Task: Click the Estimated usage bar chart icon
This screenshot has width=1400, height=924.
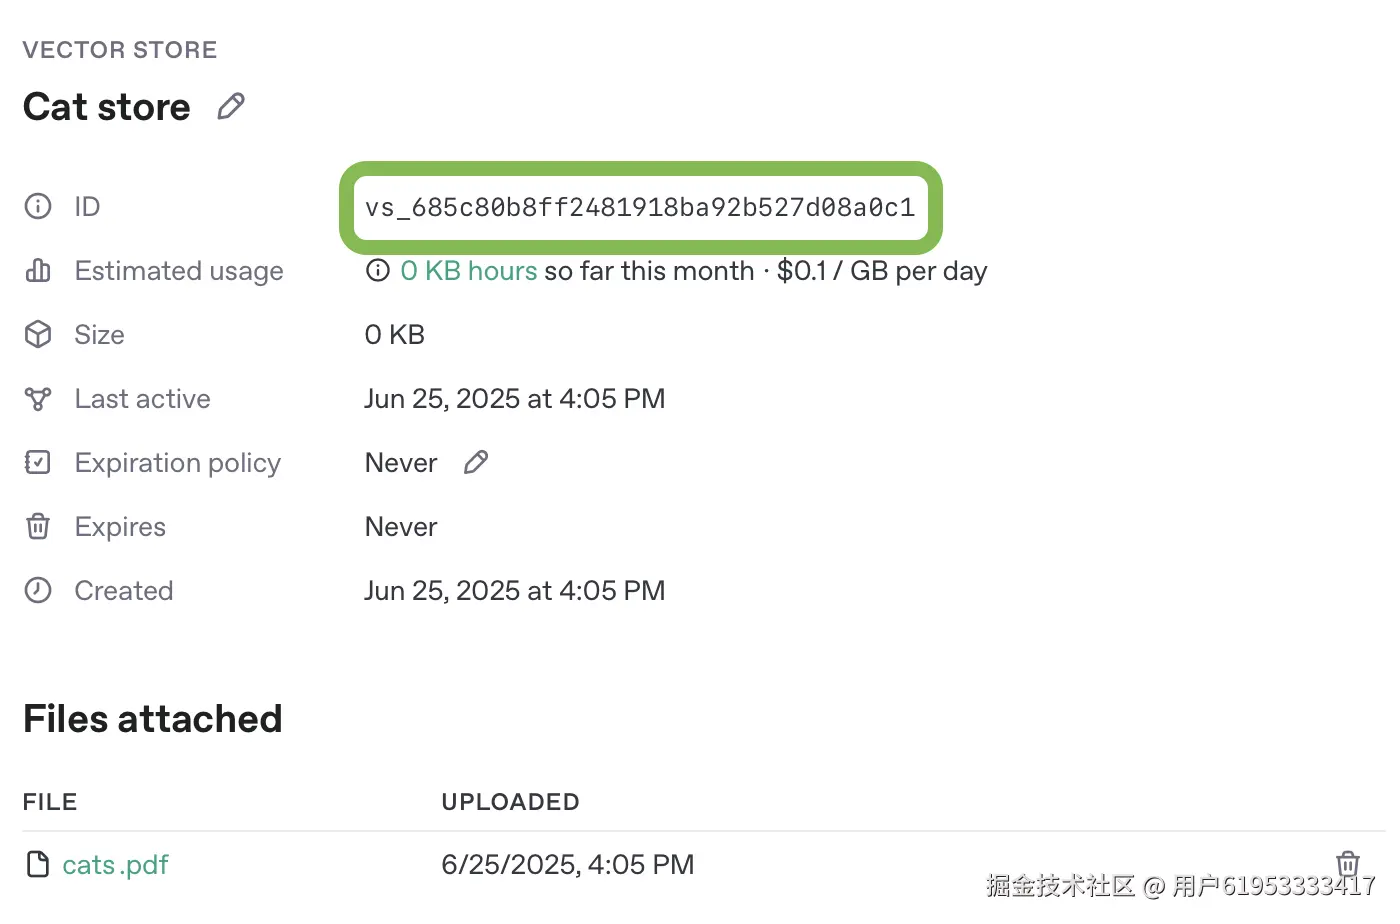Action: (38, 271)
